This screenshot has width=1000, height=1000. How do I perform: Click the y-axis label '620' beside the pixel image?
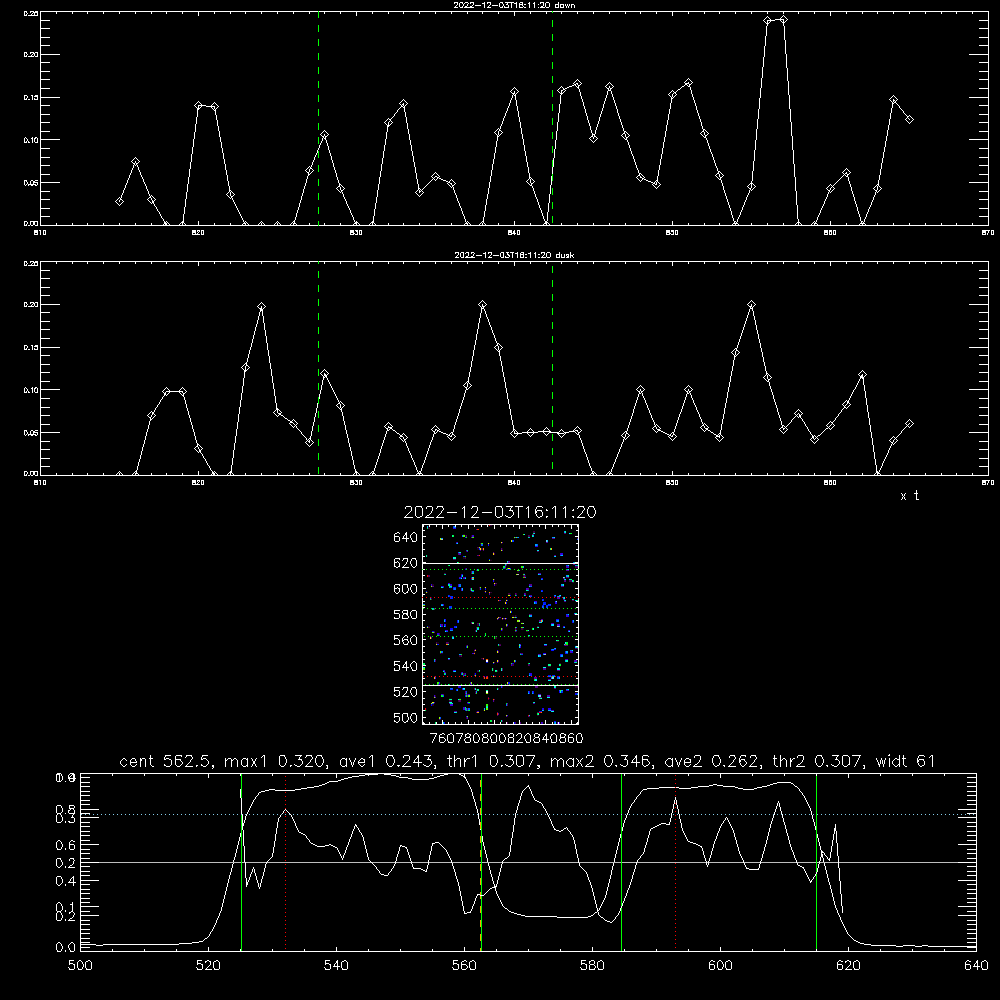point(406,563)
